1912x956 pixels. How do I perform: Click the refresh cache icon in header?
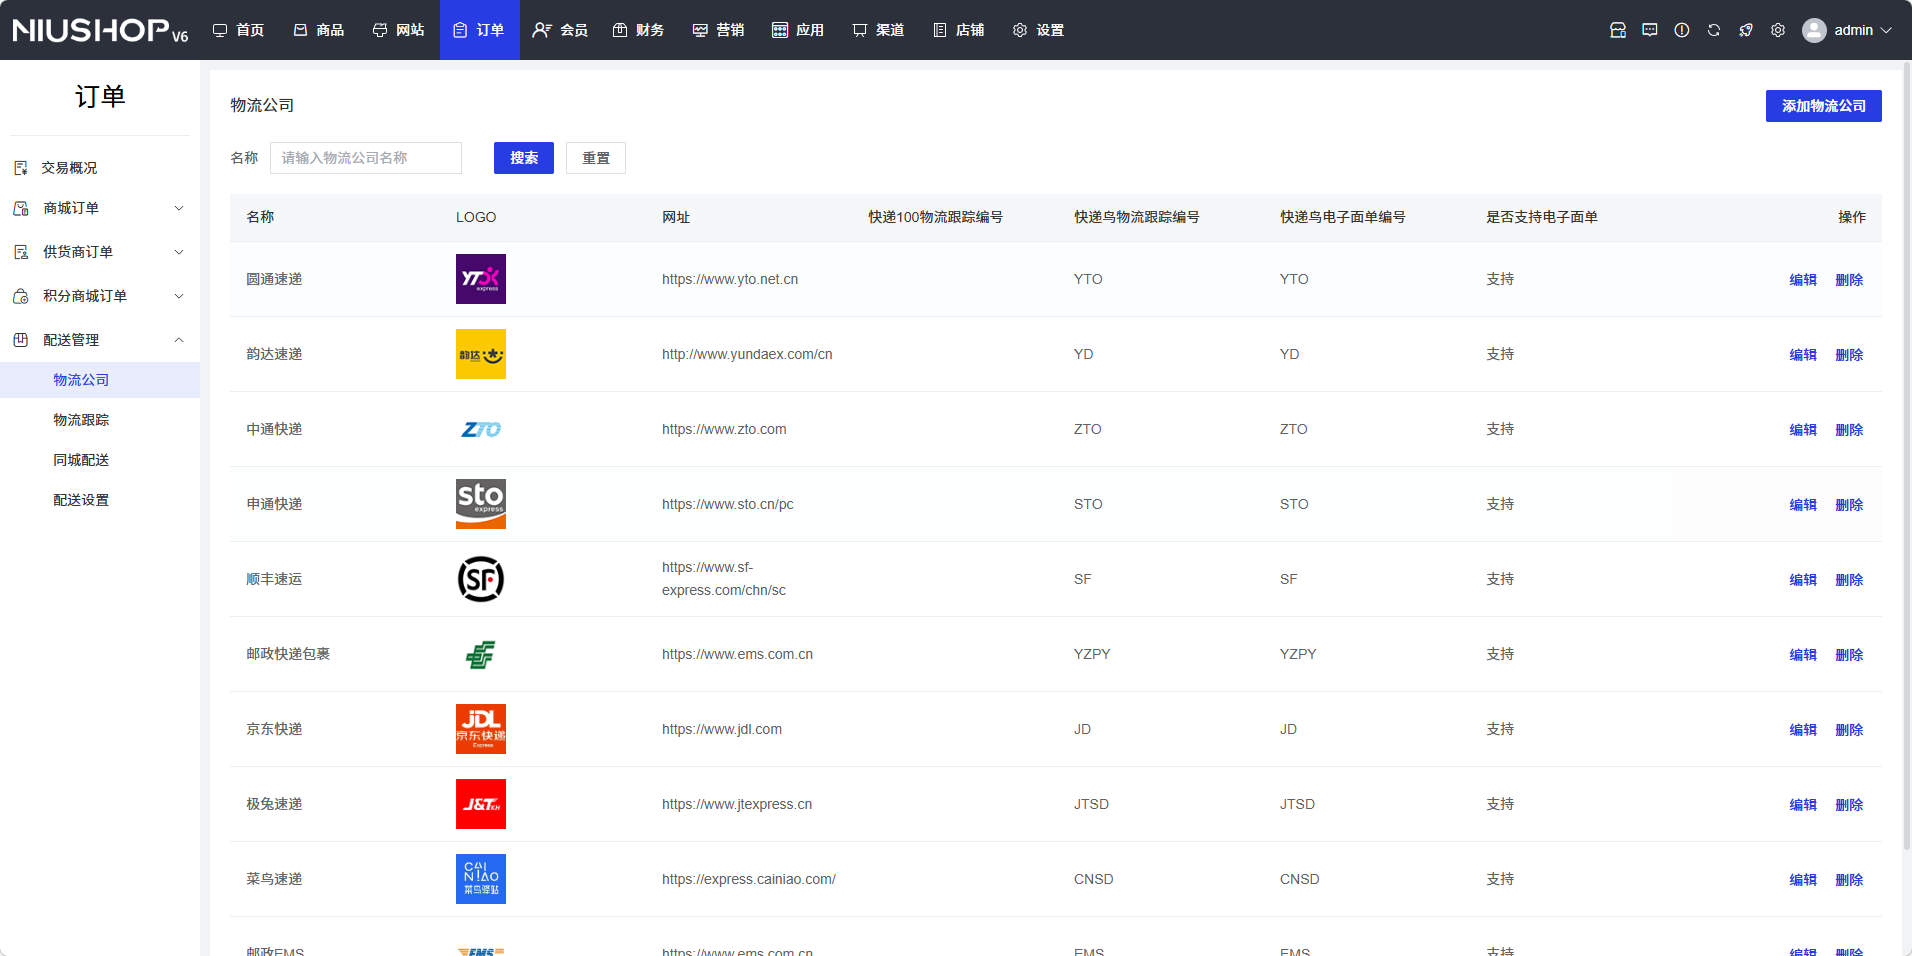tap(1714, 30)
